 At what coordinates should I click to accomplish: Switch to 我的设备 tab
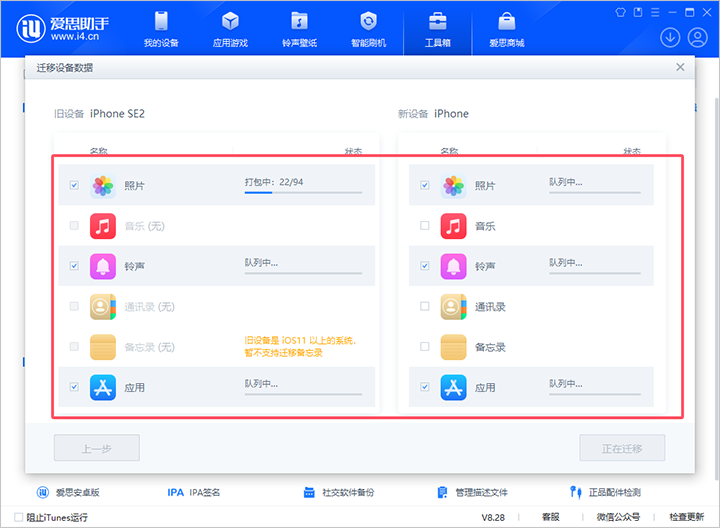[x=160, y=29]
